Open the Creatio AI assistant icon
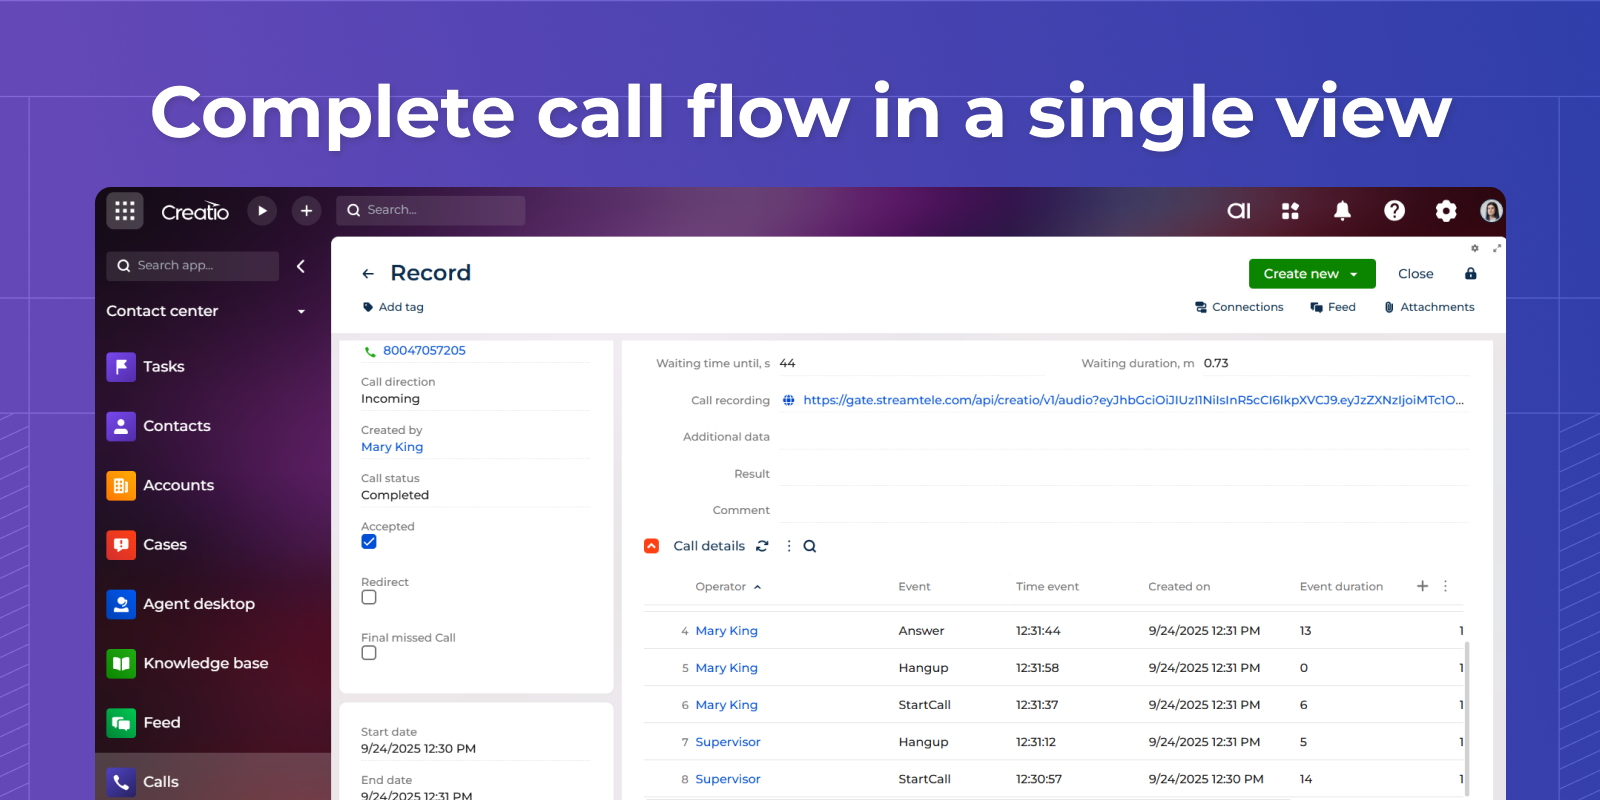 click(x=1238, y=211)
